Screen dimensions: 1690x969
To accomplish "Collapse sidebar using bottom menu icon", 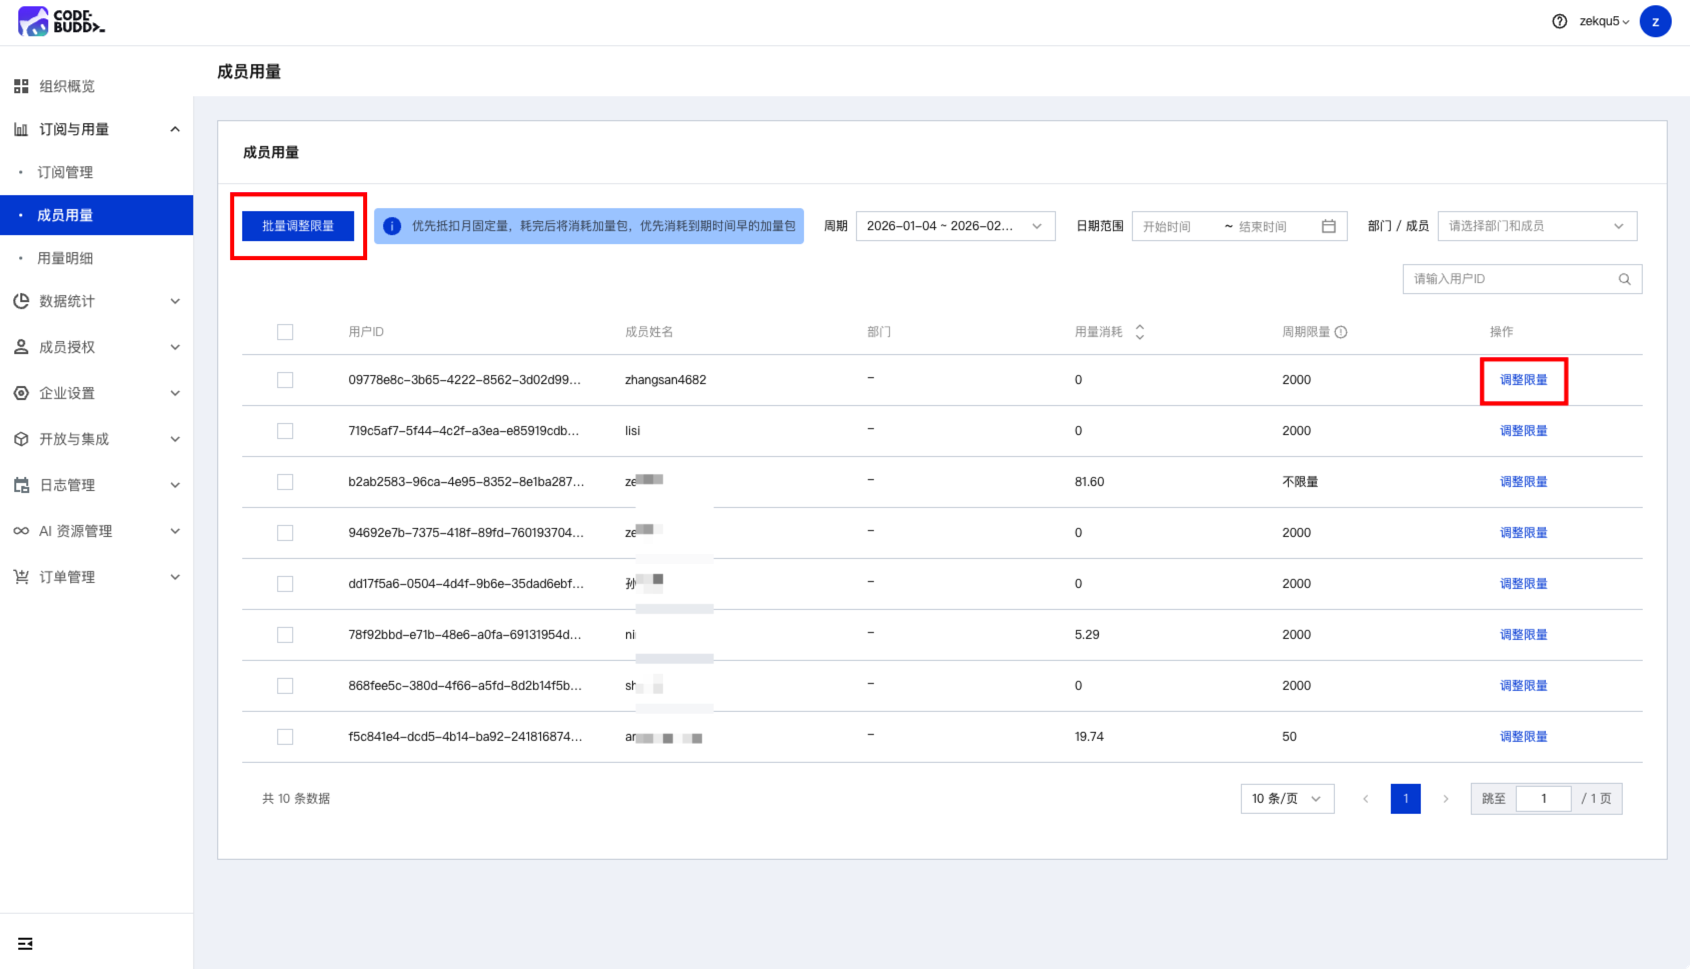I will coord(25,943).
